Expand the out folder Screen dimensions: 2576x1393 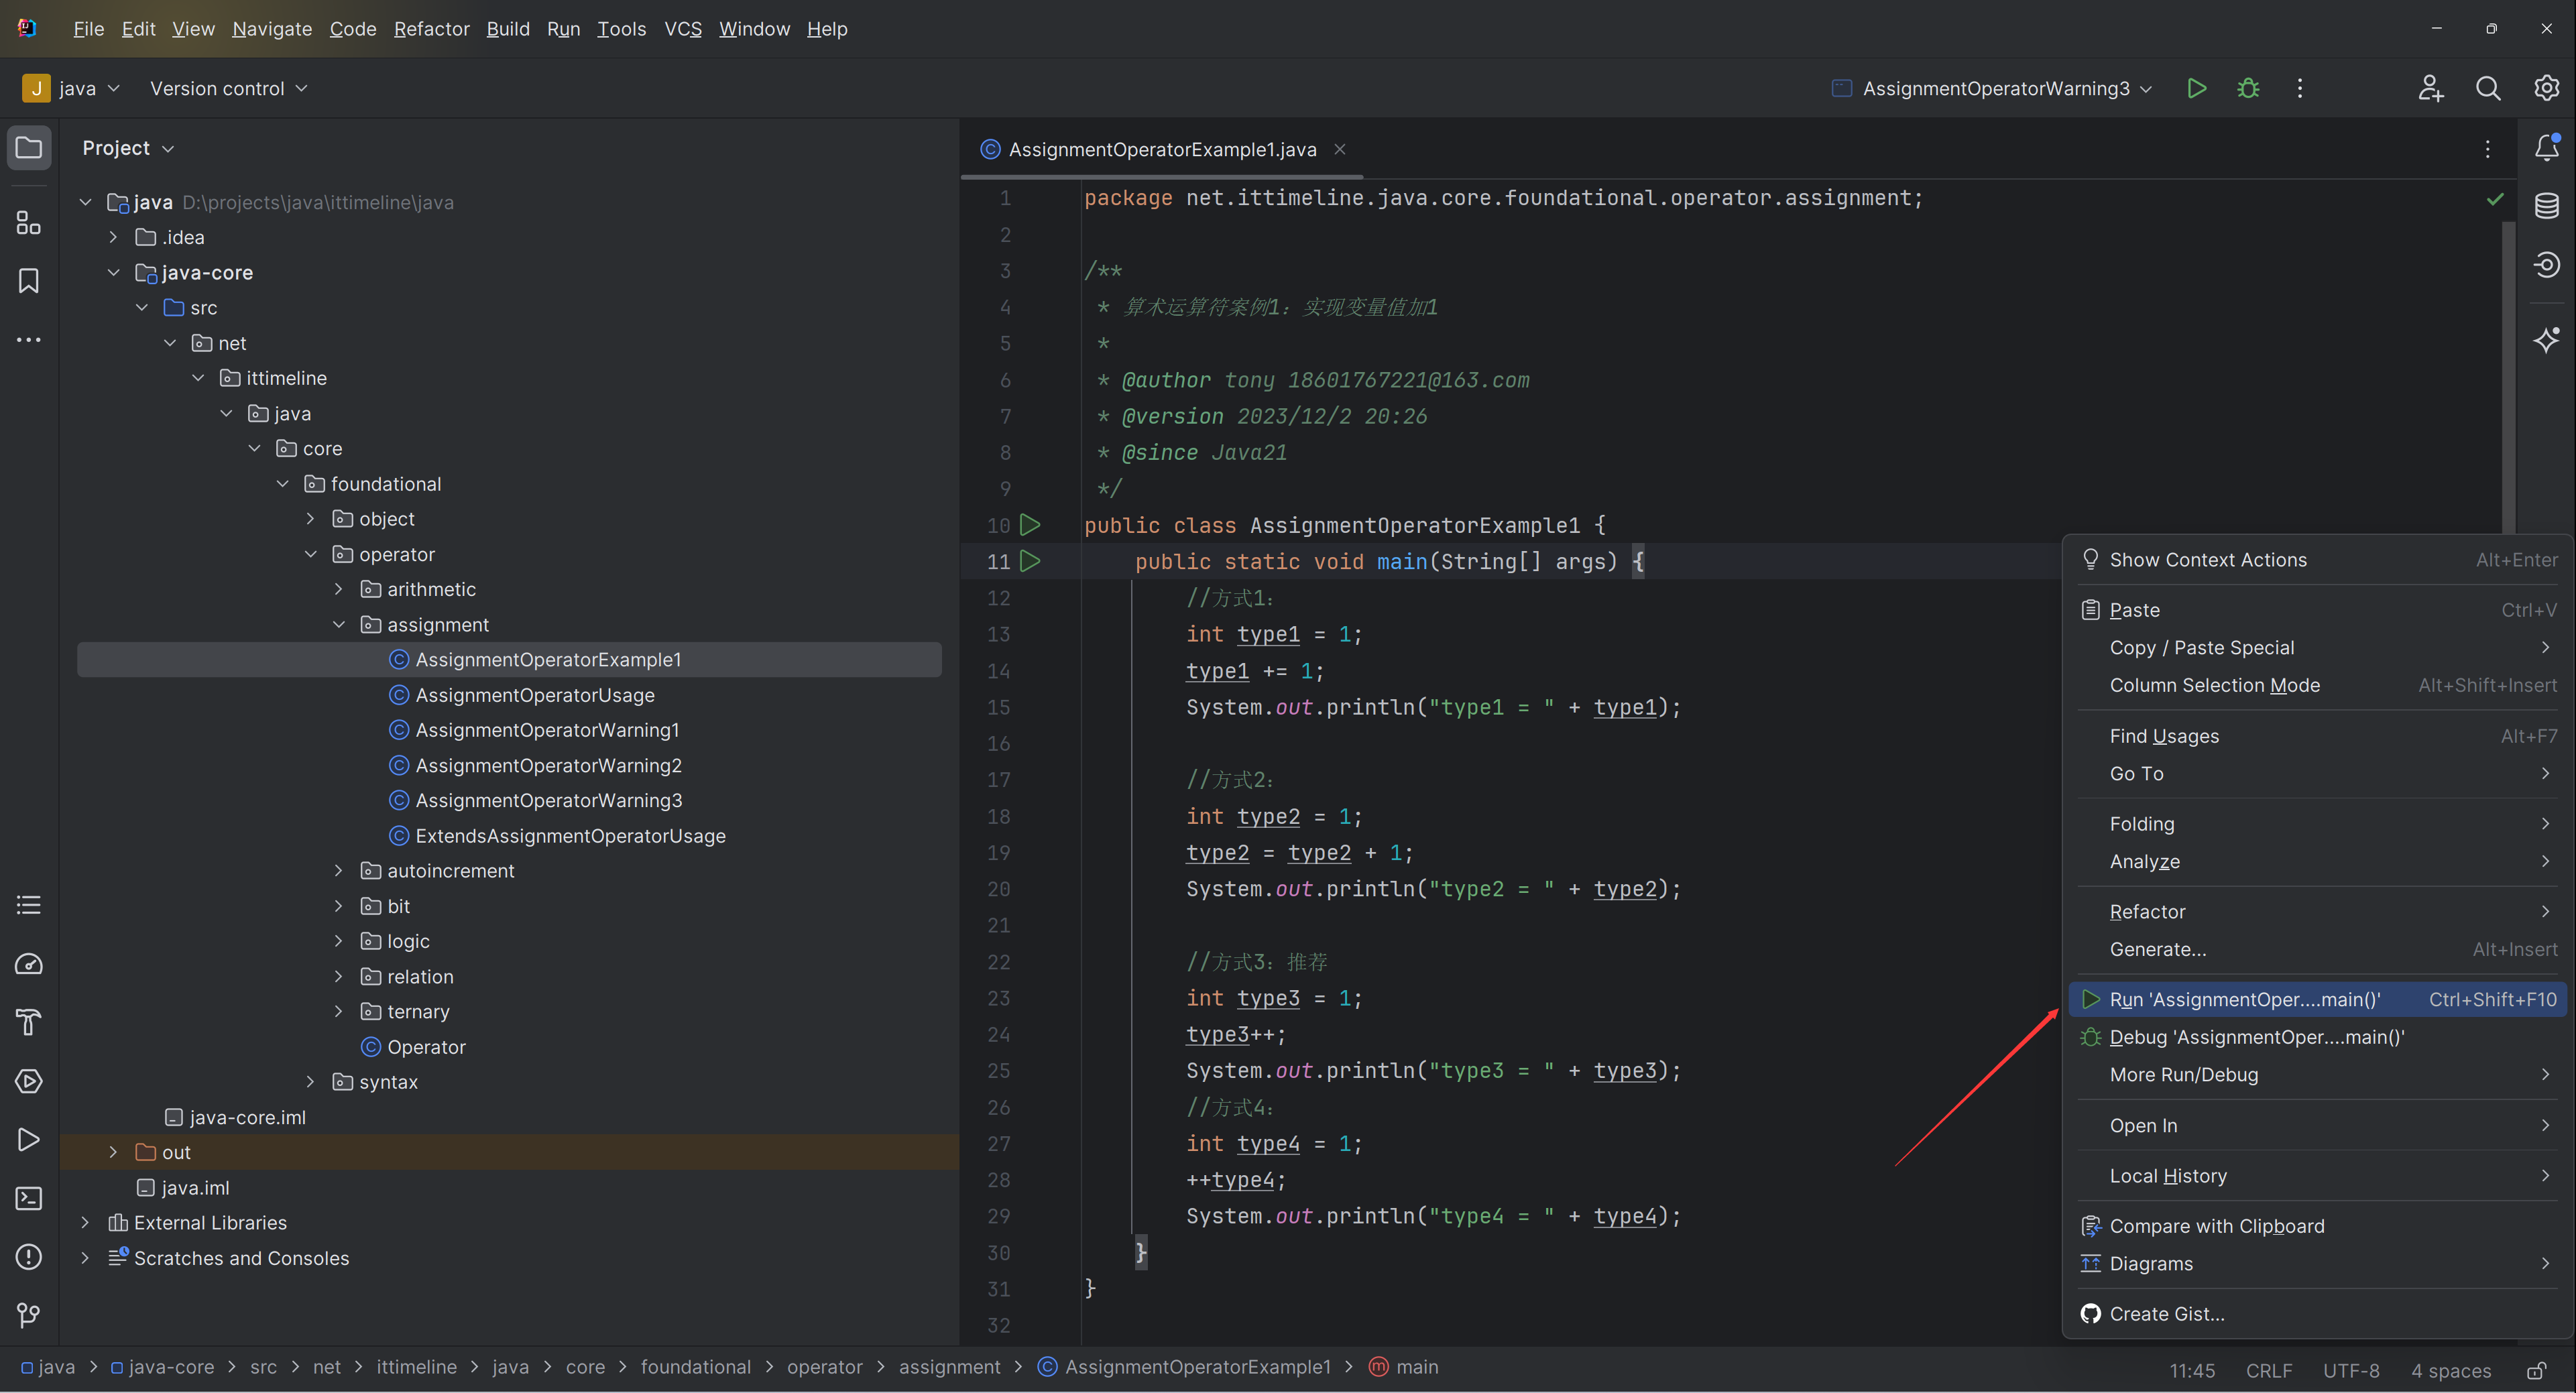pyautogui.click(x=113, y=1152)
